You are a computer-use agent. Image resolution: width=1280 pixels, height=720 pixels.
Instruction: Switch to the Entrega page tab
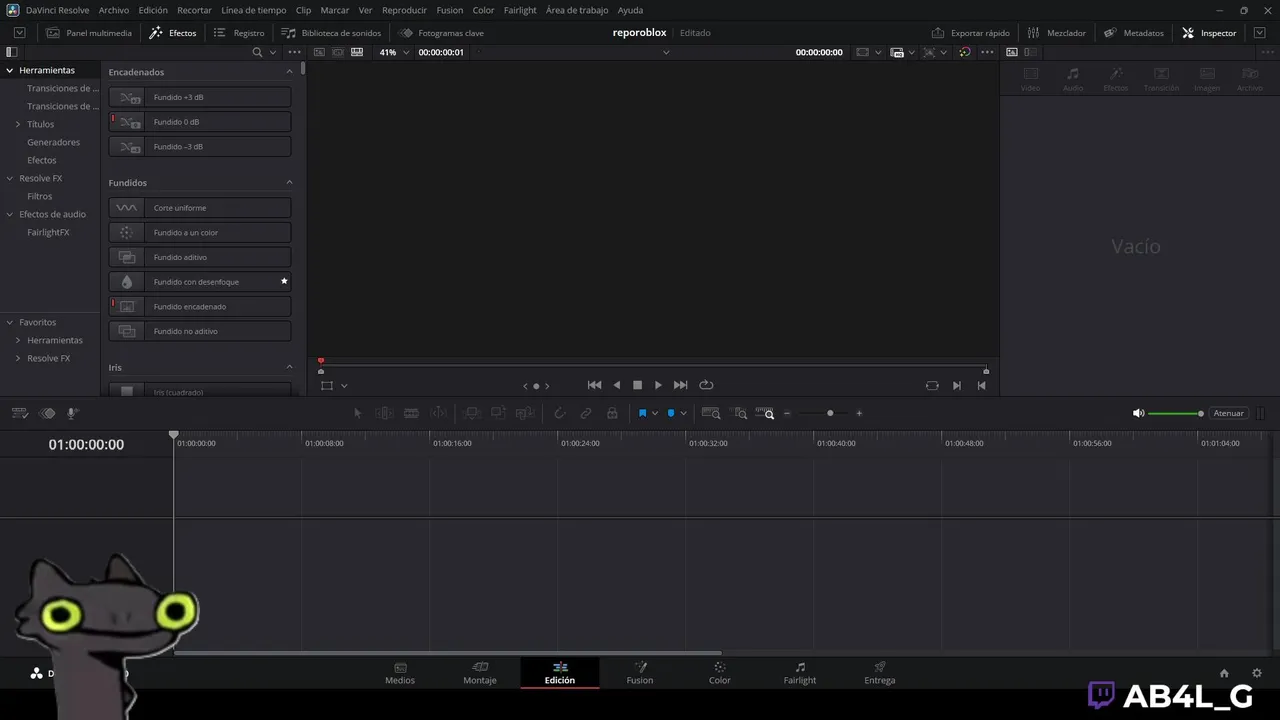pyautogui.click(x=880, y=673)
